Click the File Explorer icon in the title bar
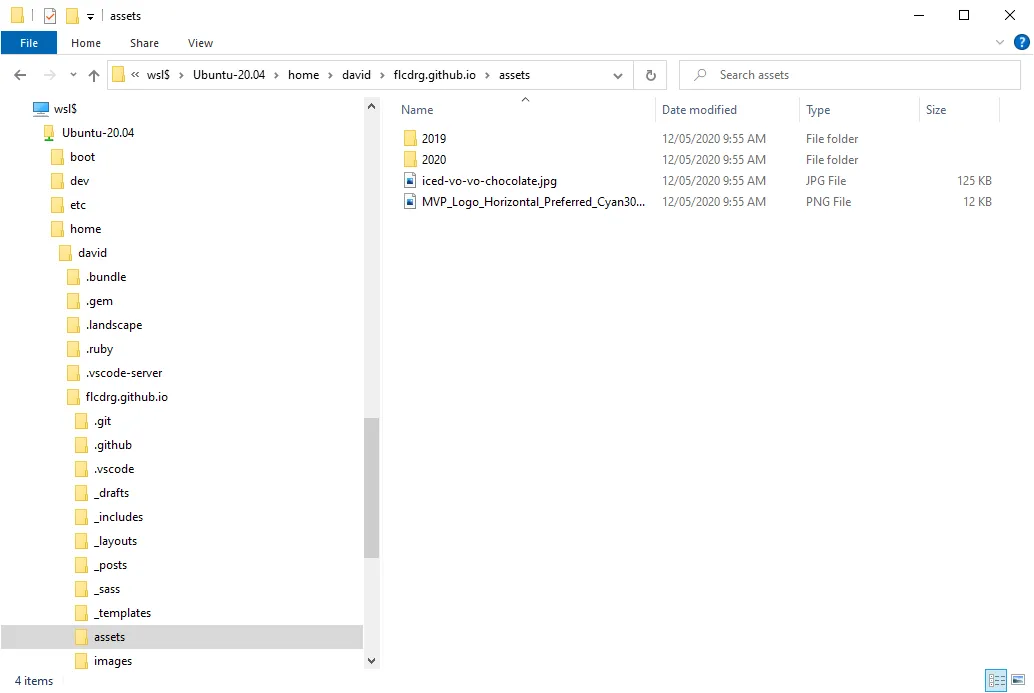This screenshot has height=693, width=1034. pos(16,15)
